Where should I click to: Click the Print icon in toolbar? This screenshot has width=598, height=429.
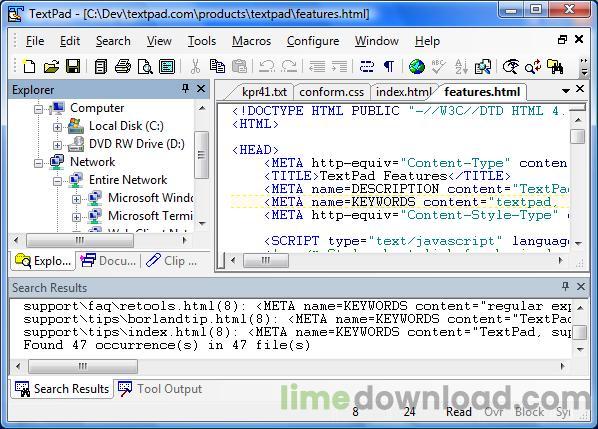click(123, 66)
